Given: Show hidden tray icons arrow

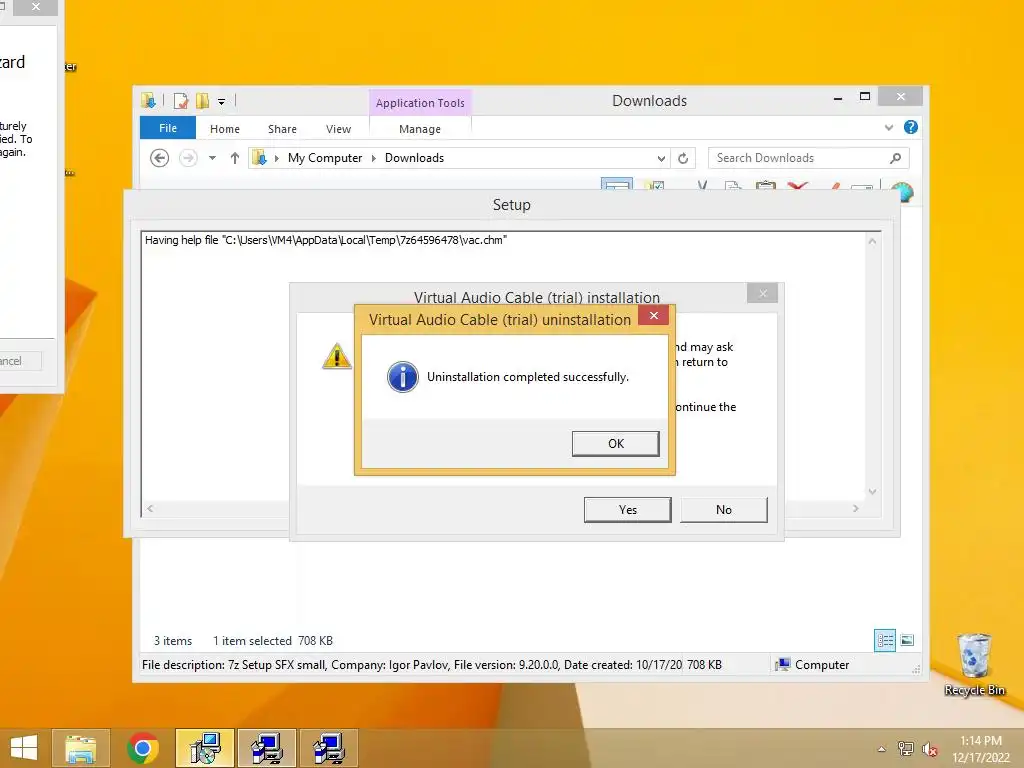Looking at the screenshot, I should [882, 749].
